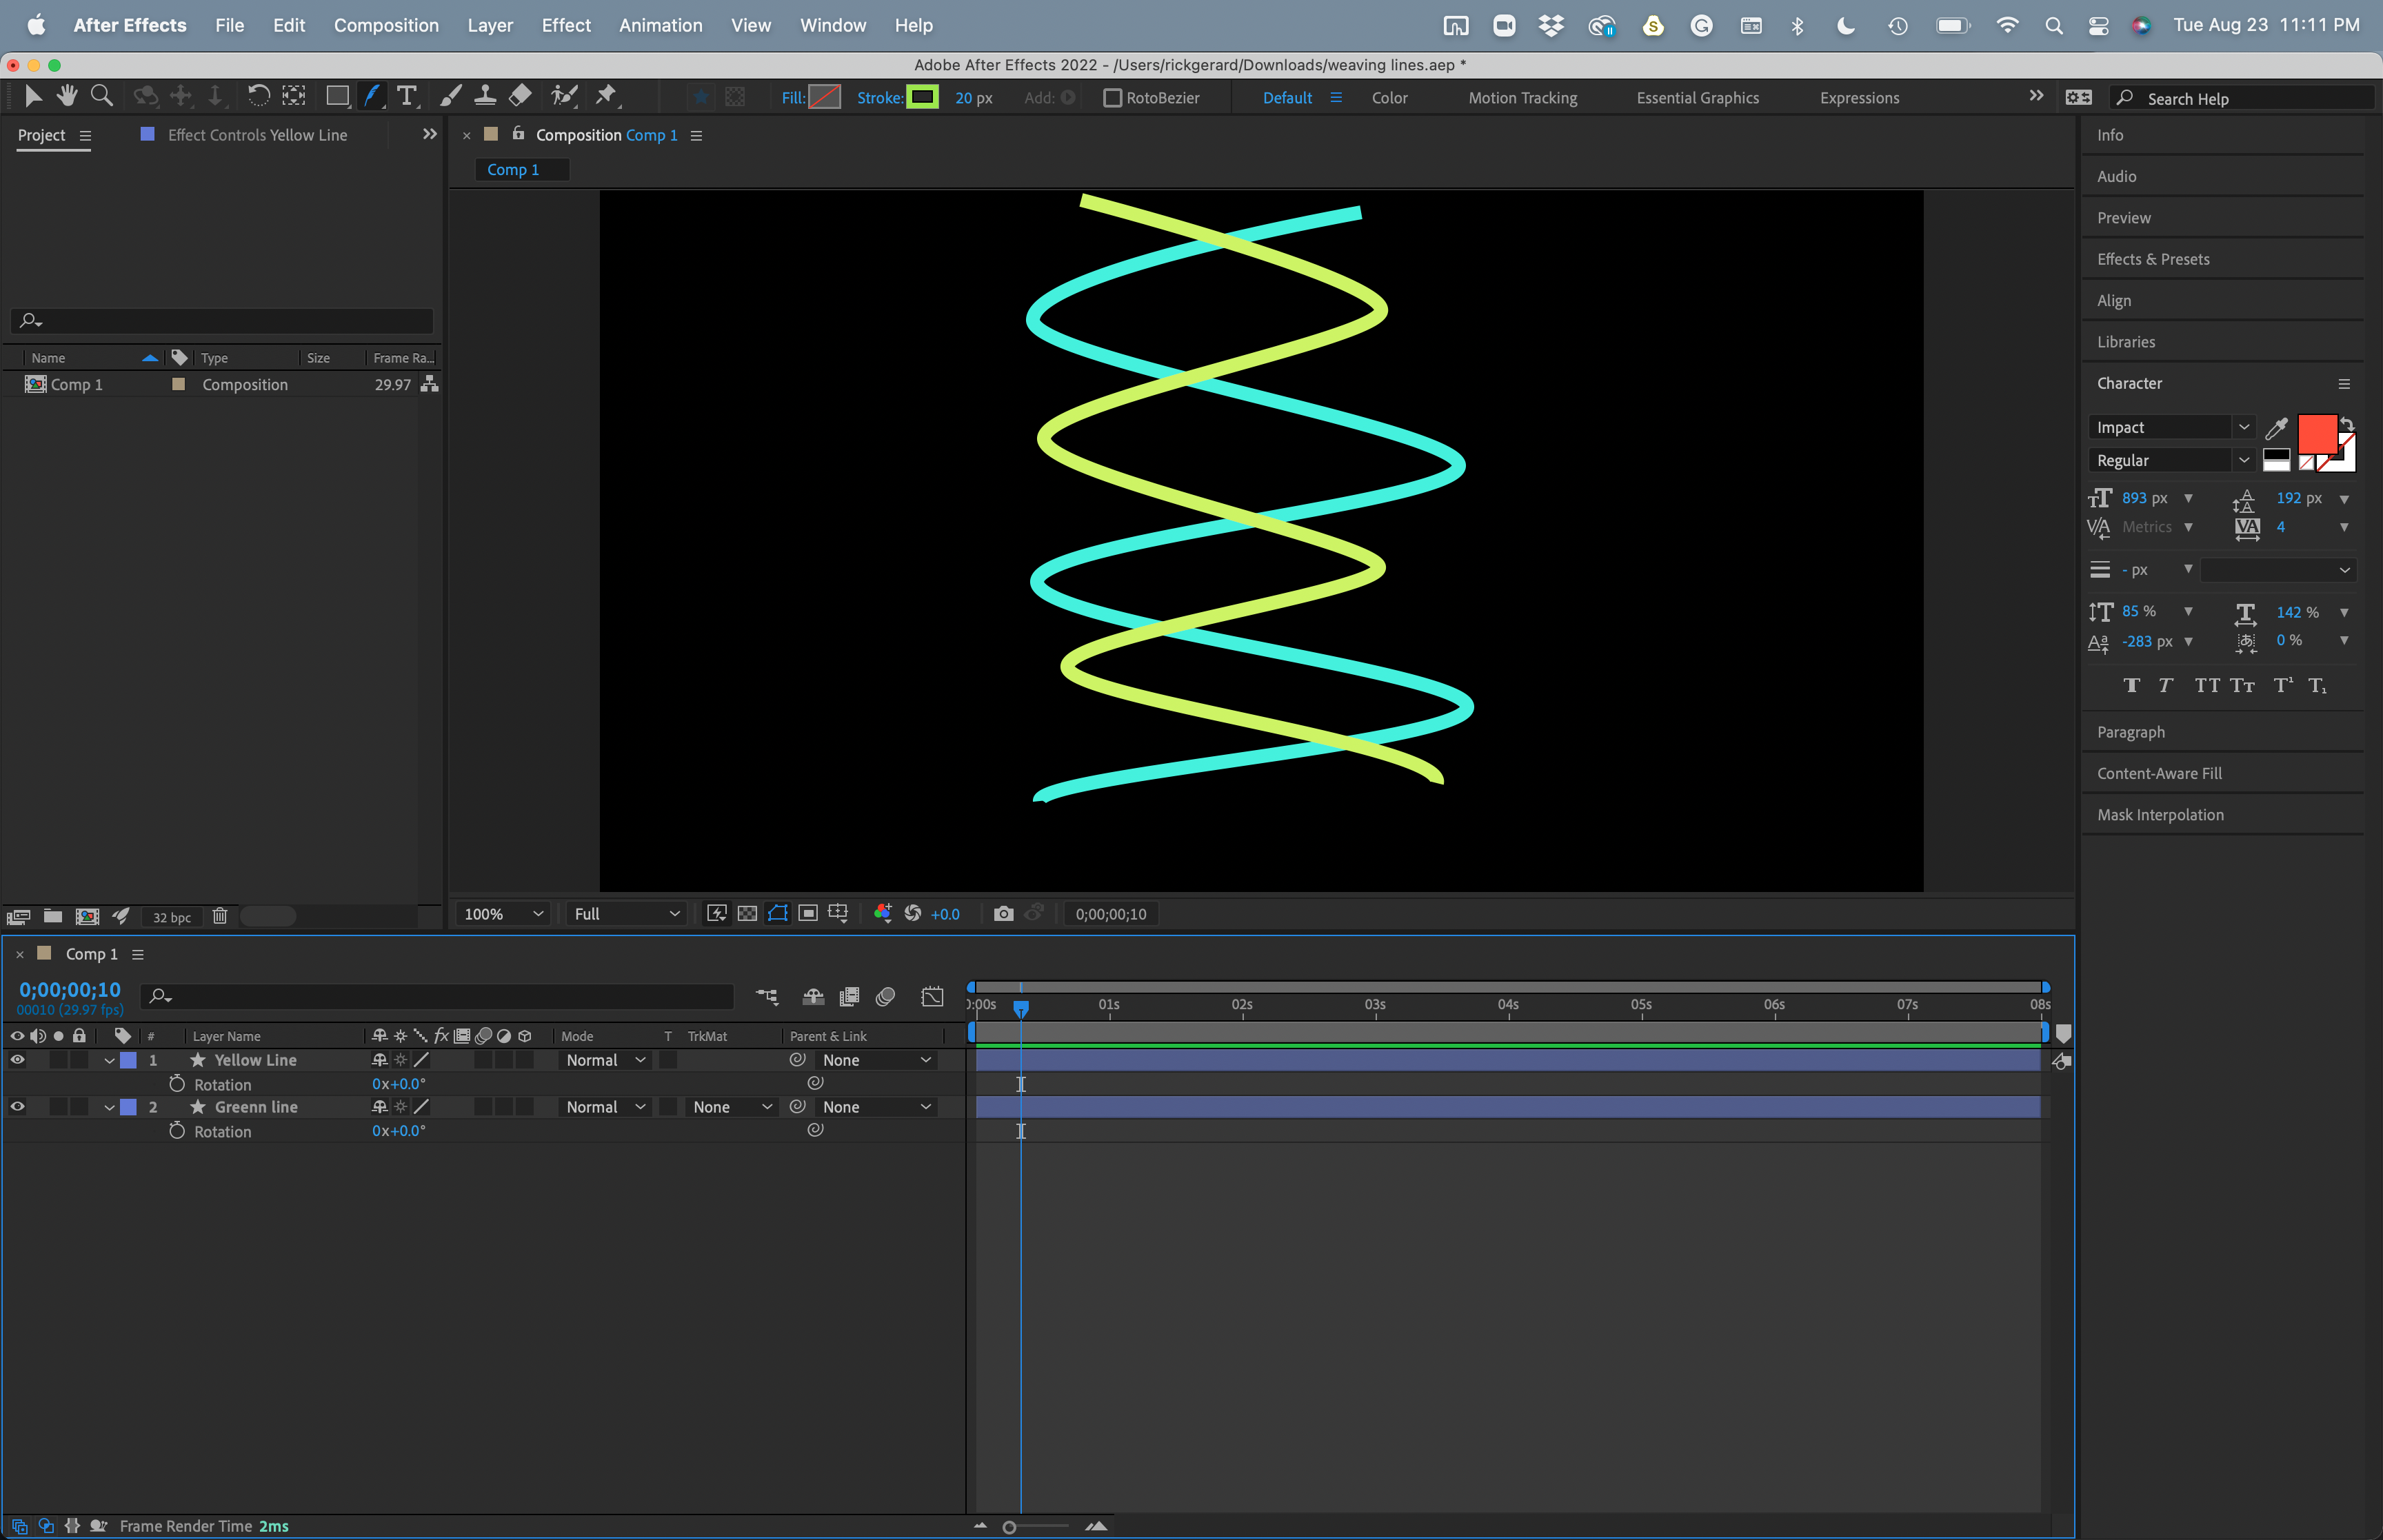Viewport: 2383px width, 1540px height.
Task: Hide the Yellow Line layer
Action: click(x=17, y=1060)
